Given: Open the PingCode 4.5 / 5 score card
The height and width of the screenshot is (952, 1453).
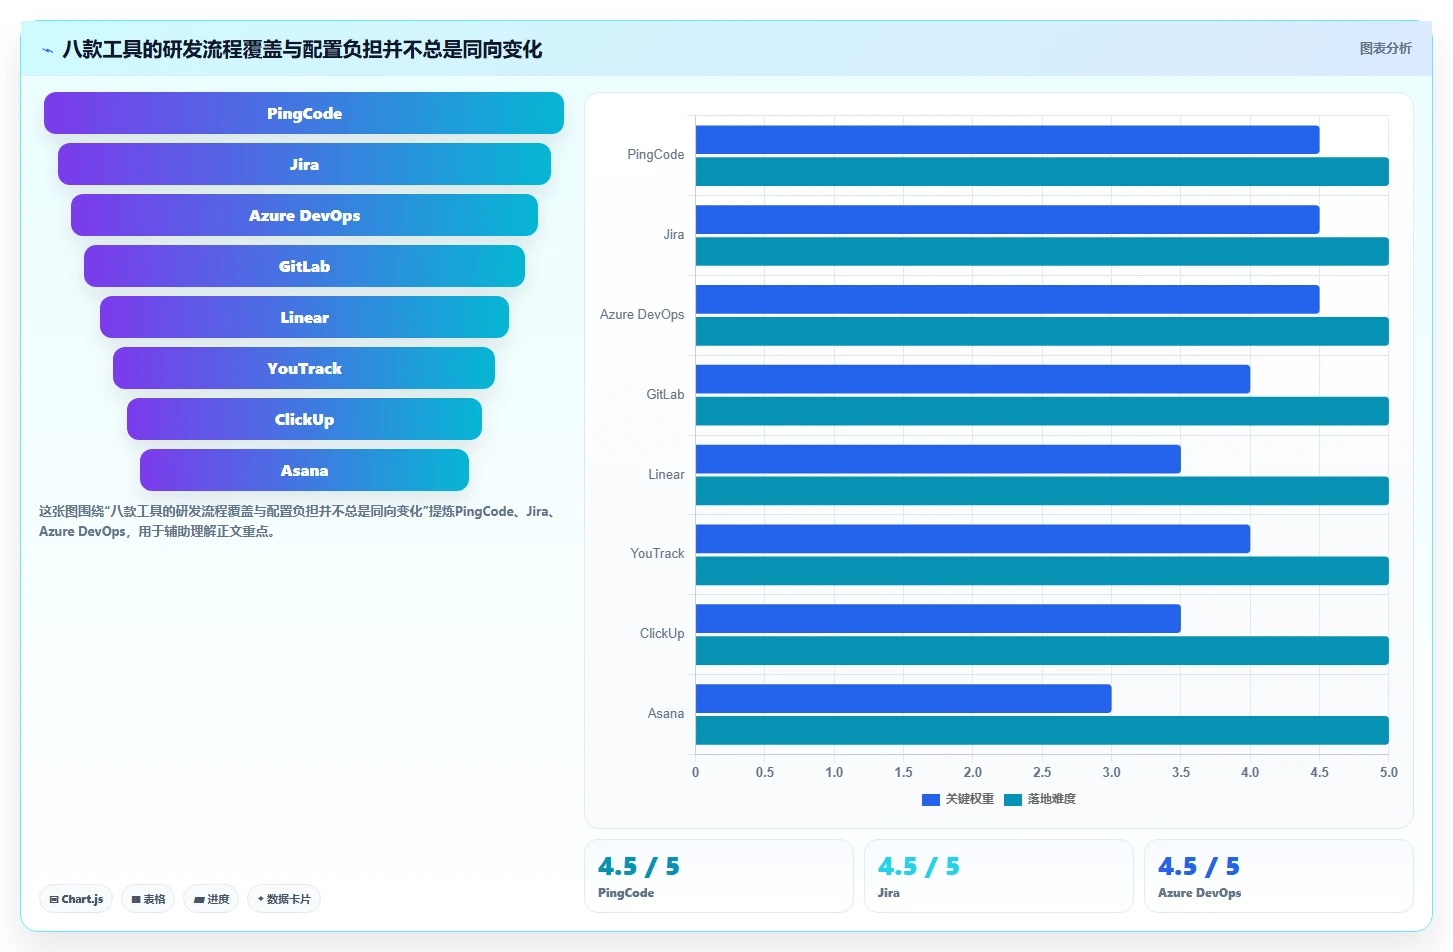Looking at the screenshot, I should point(719,876).
